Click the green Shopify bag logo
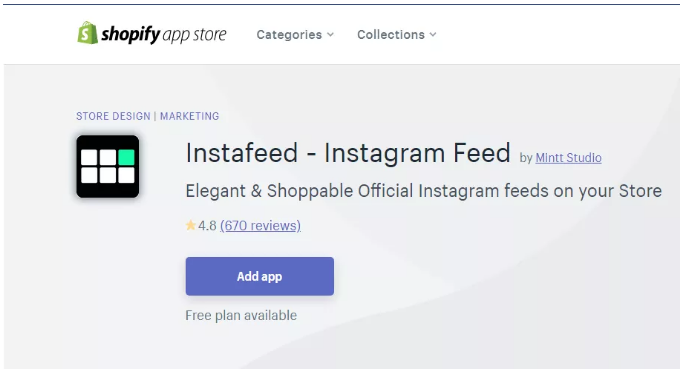 (88, 33)
